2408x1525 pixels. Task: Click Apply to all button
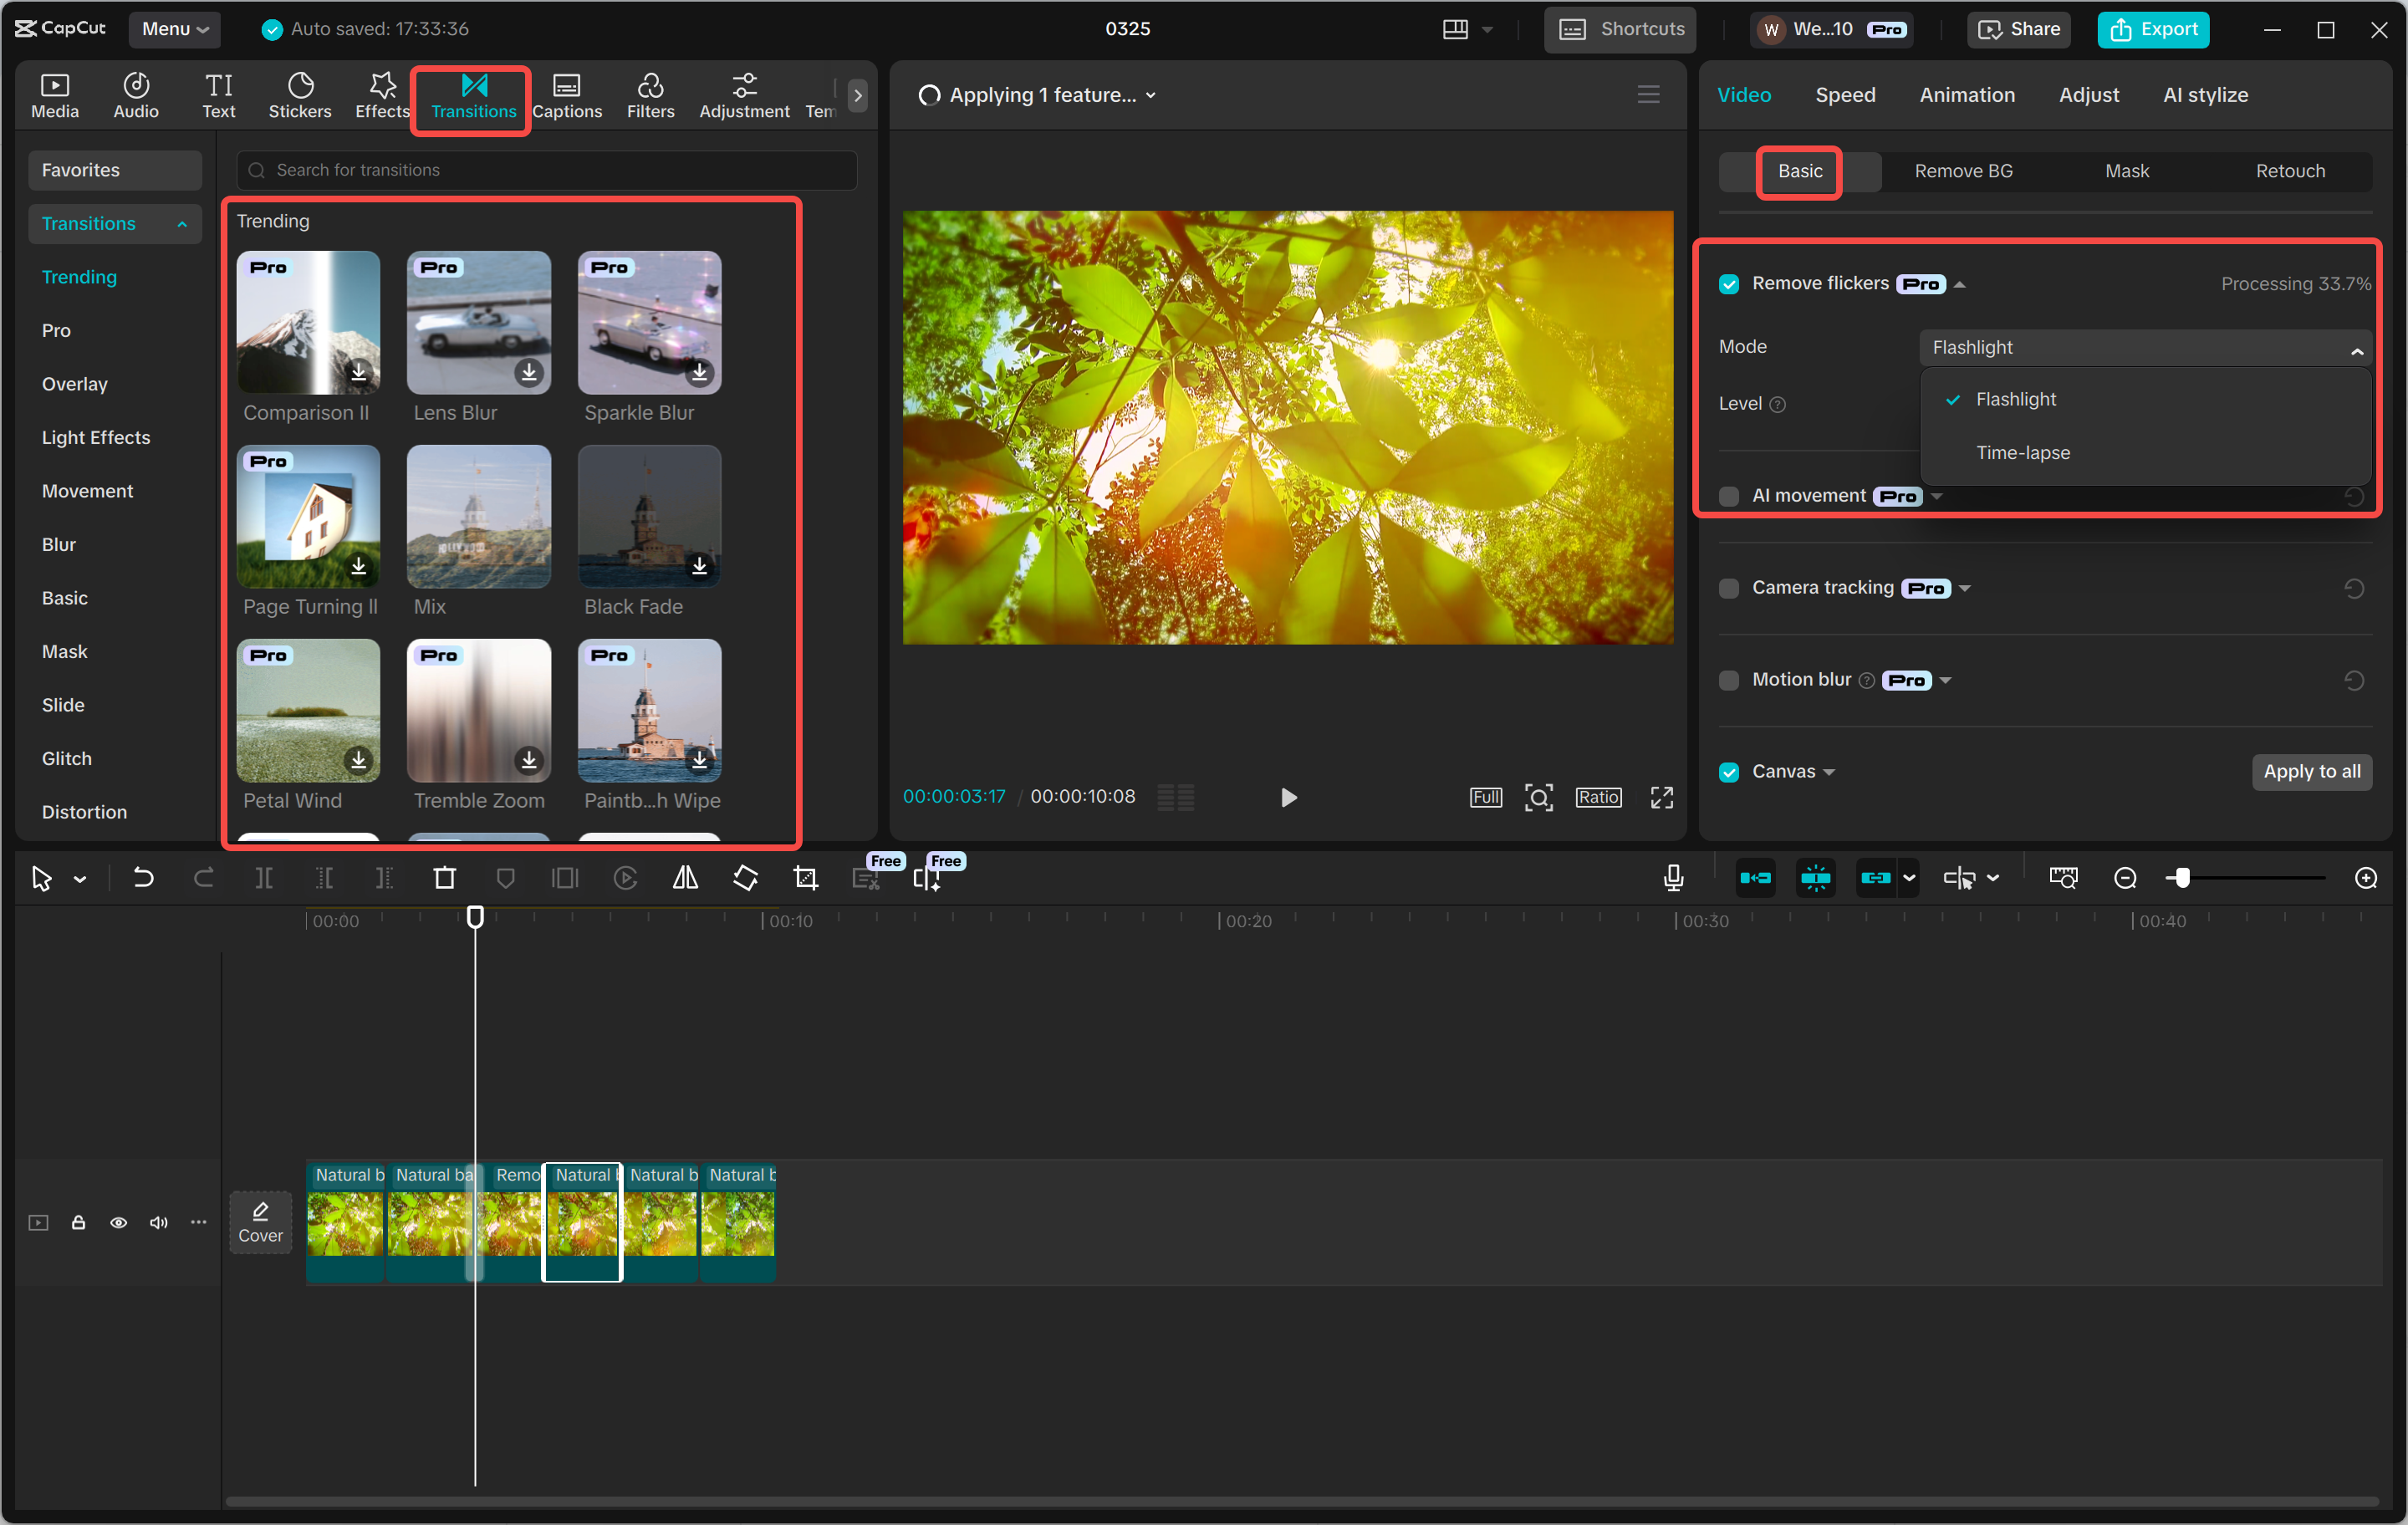point(2311,772)
